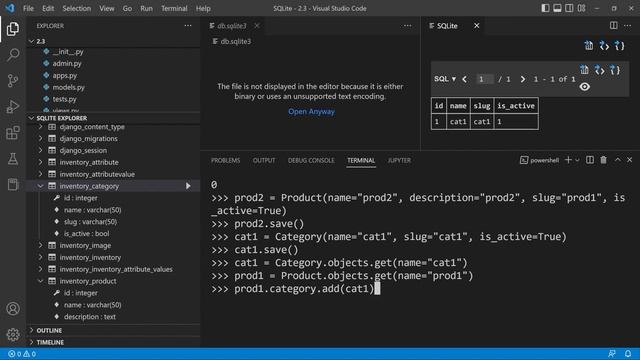Expand the inventory_image table
Screen dimensions: 640x360
click(x=40, y=246)
